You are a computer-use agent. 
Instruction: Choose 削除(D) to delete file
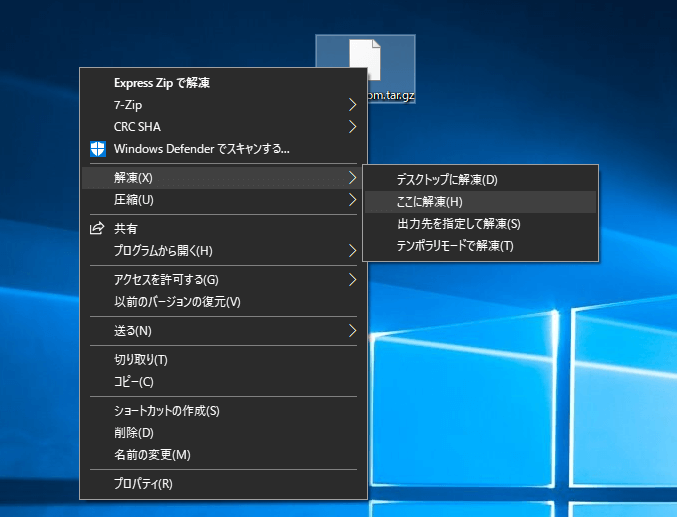tap(224, 433)
